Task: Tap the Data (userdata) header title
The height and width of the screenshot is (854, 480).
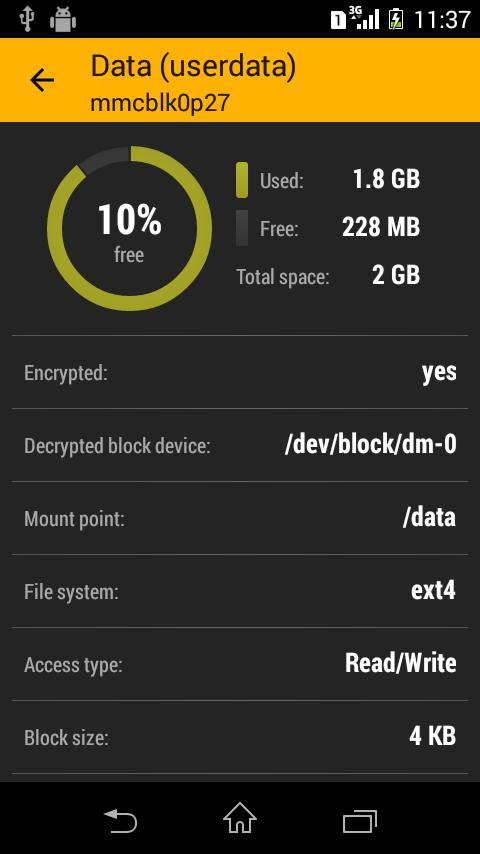Action: 193,66
